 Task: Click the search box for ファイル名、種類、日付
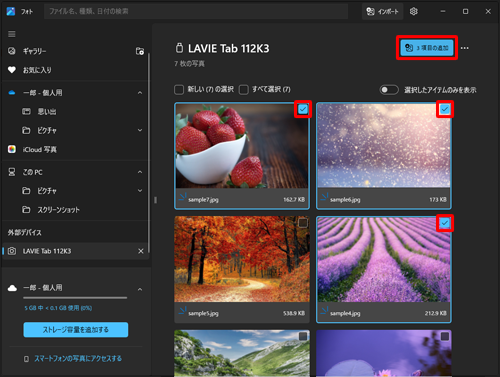196,11
